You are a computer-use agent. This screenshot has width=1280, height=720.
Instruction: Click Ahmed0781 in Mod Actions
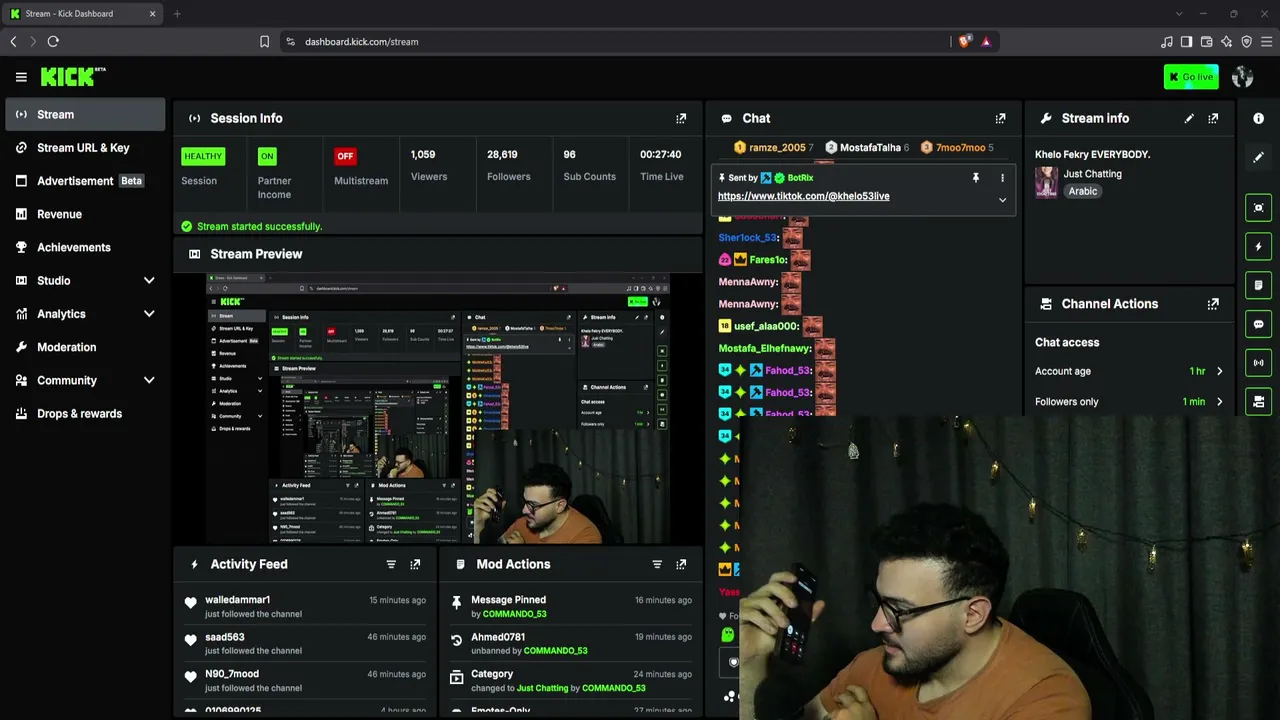click(498, 637)
